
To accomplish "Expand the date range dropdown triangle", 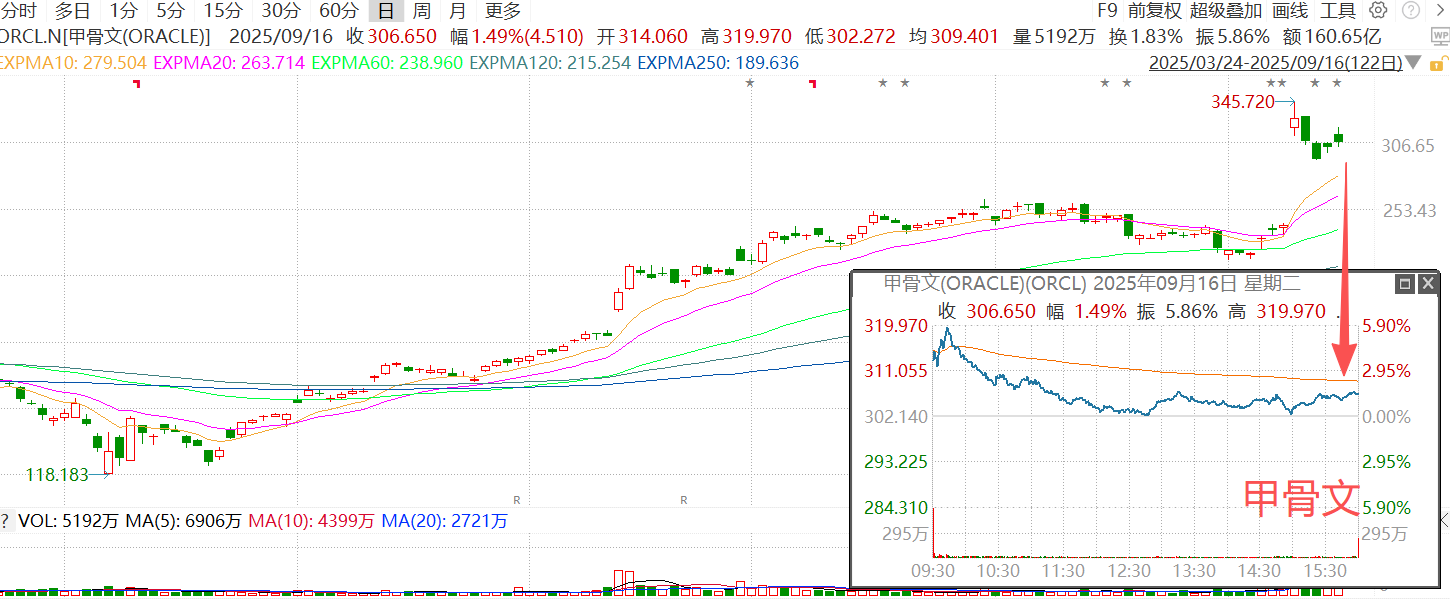I will [1412, 62].
